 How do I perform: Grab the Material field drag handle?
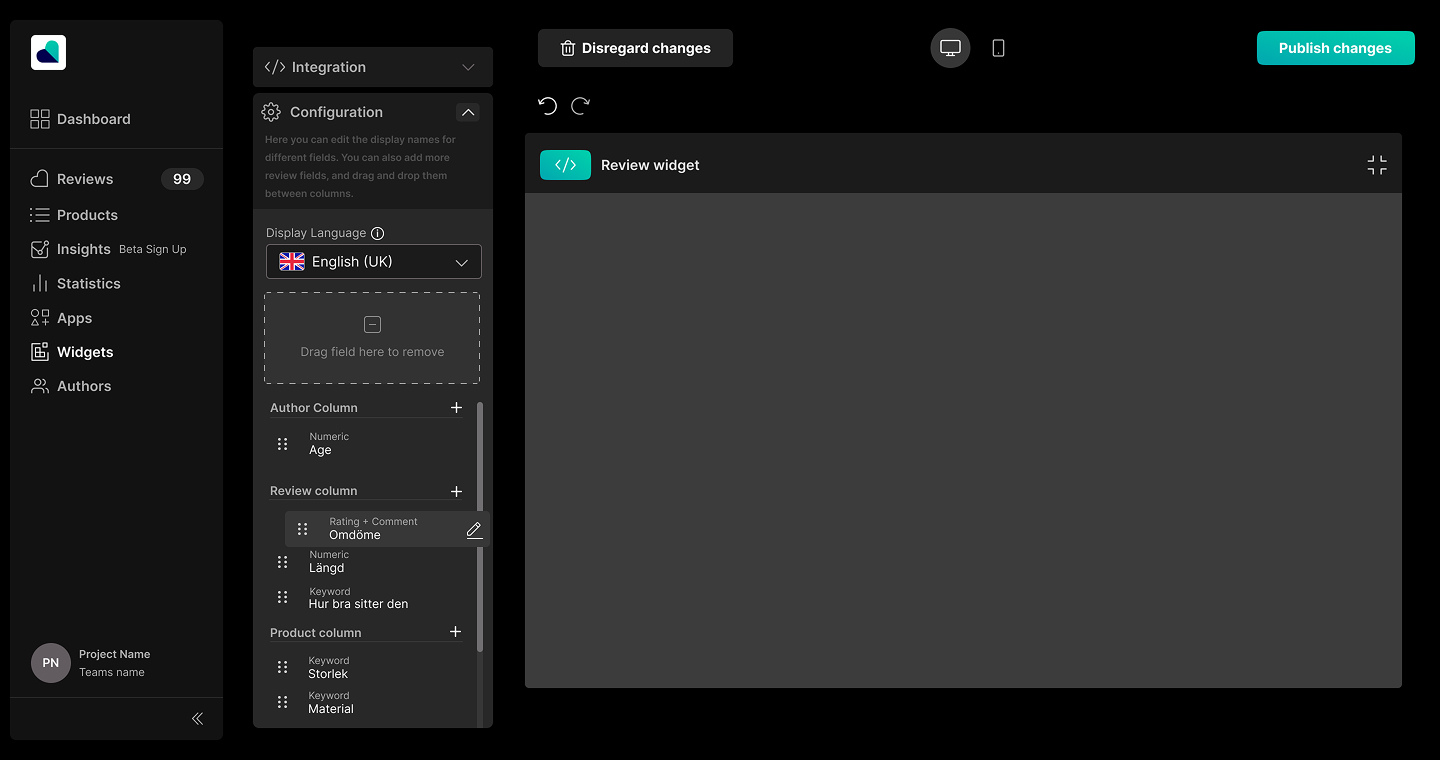(x=283, y=702)
